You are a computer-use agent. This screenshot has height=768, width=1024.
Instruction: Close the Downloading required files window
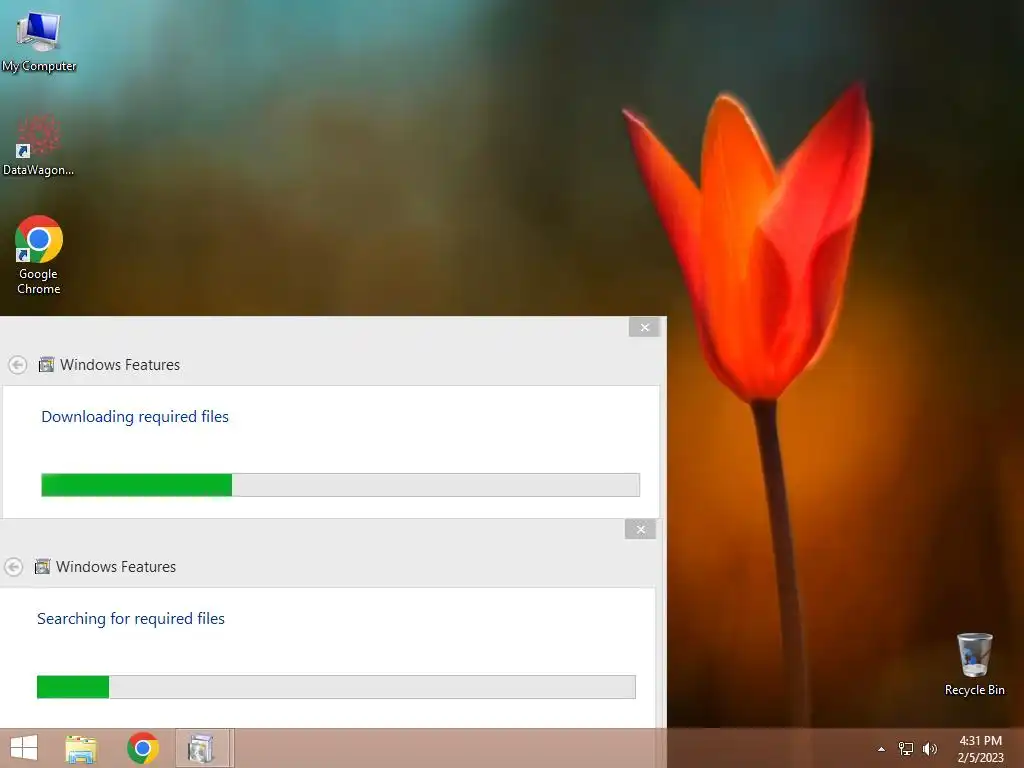pos(645,327)
